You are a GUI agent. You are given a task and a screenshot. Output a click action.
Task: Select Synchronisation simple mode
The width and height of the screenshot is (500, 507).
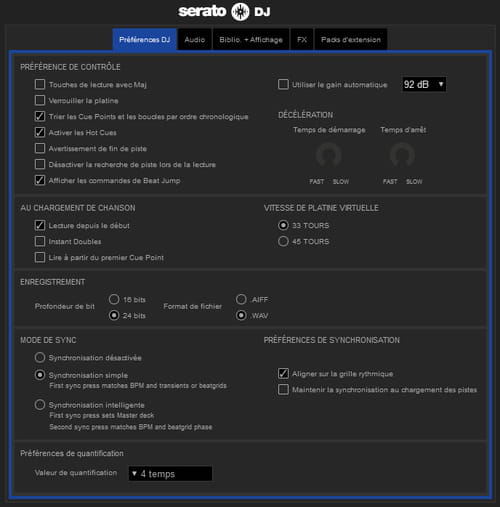[40, 375]
